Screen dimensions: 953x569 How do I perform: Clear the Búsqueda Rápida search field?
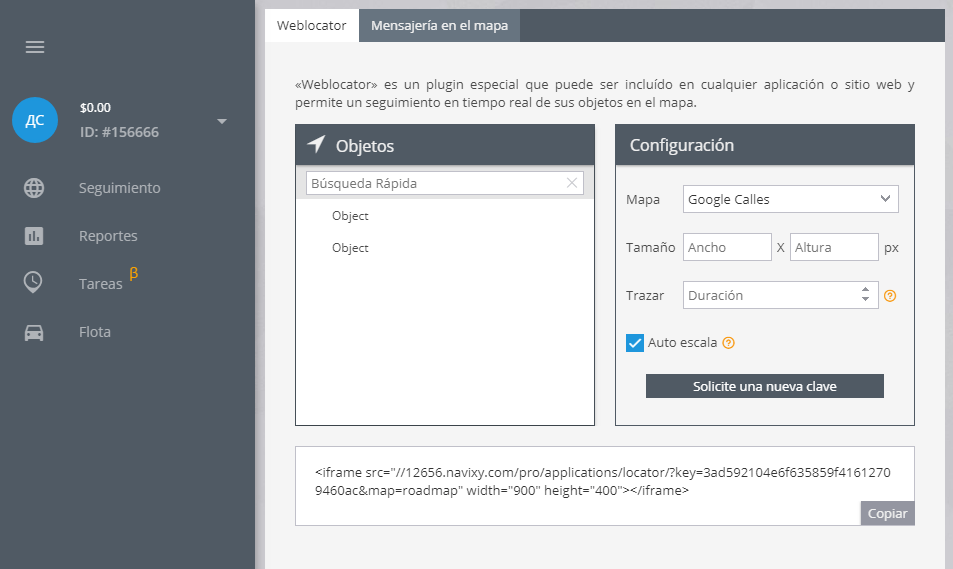572,183
